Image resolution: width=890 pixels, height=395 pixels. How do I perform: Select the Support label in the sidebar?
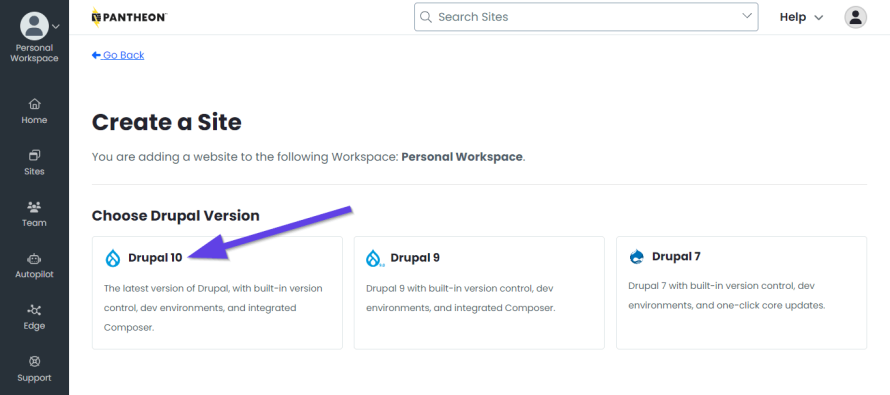pyautogui.click(x=34, y=378)
